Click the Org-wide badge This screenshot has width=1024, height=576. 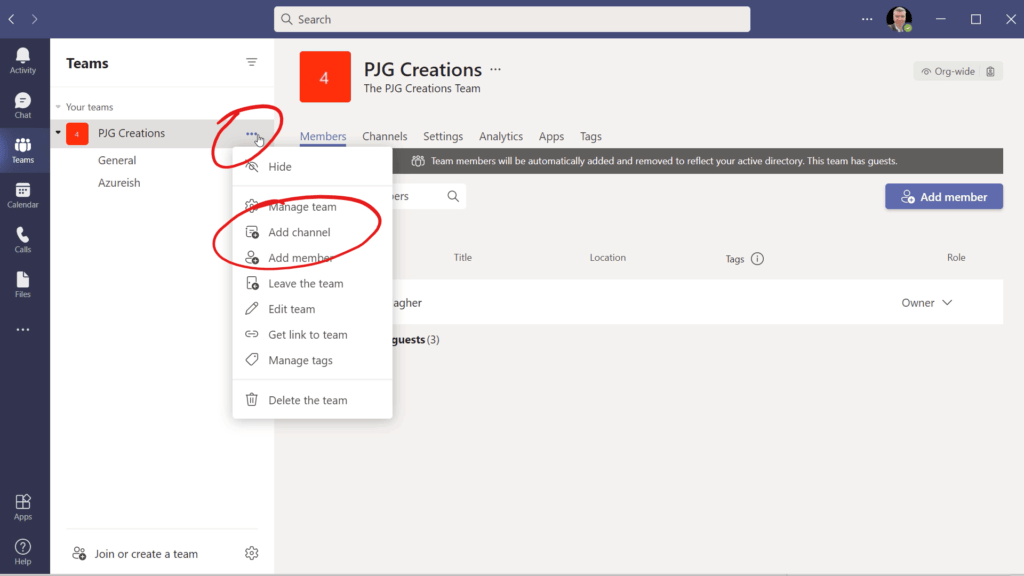948,71
